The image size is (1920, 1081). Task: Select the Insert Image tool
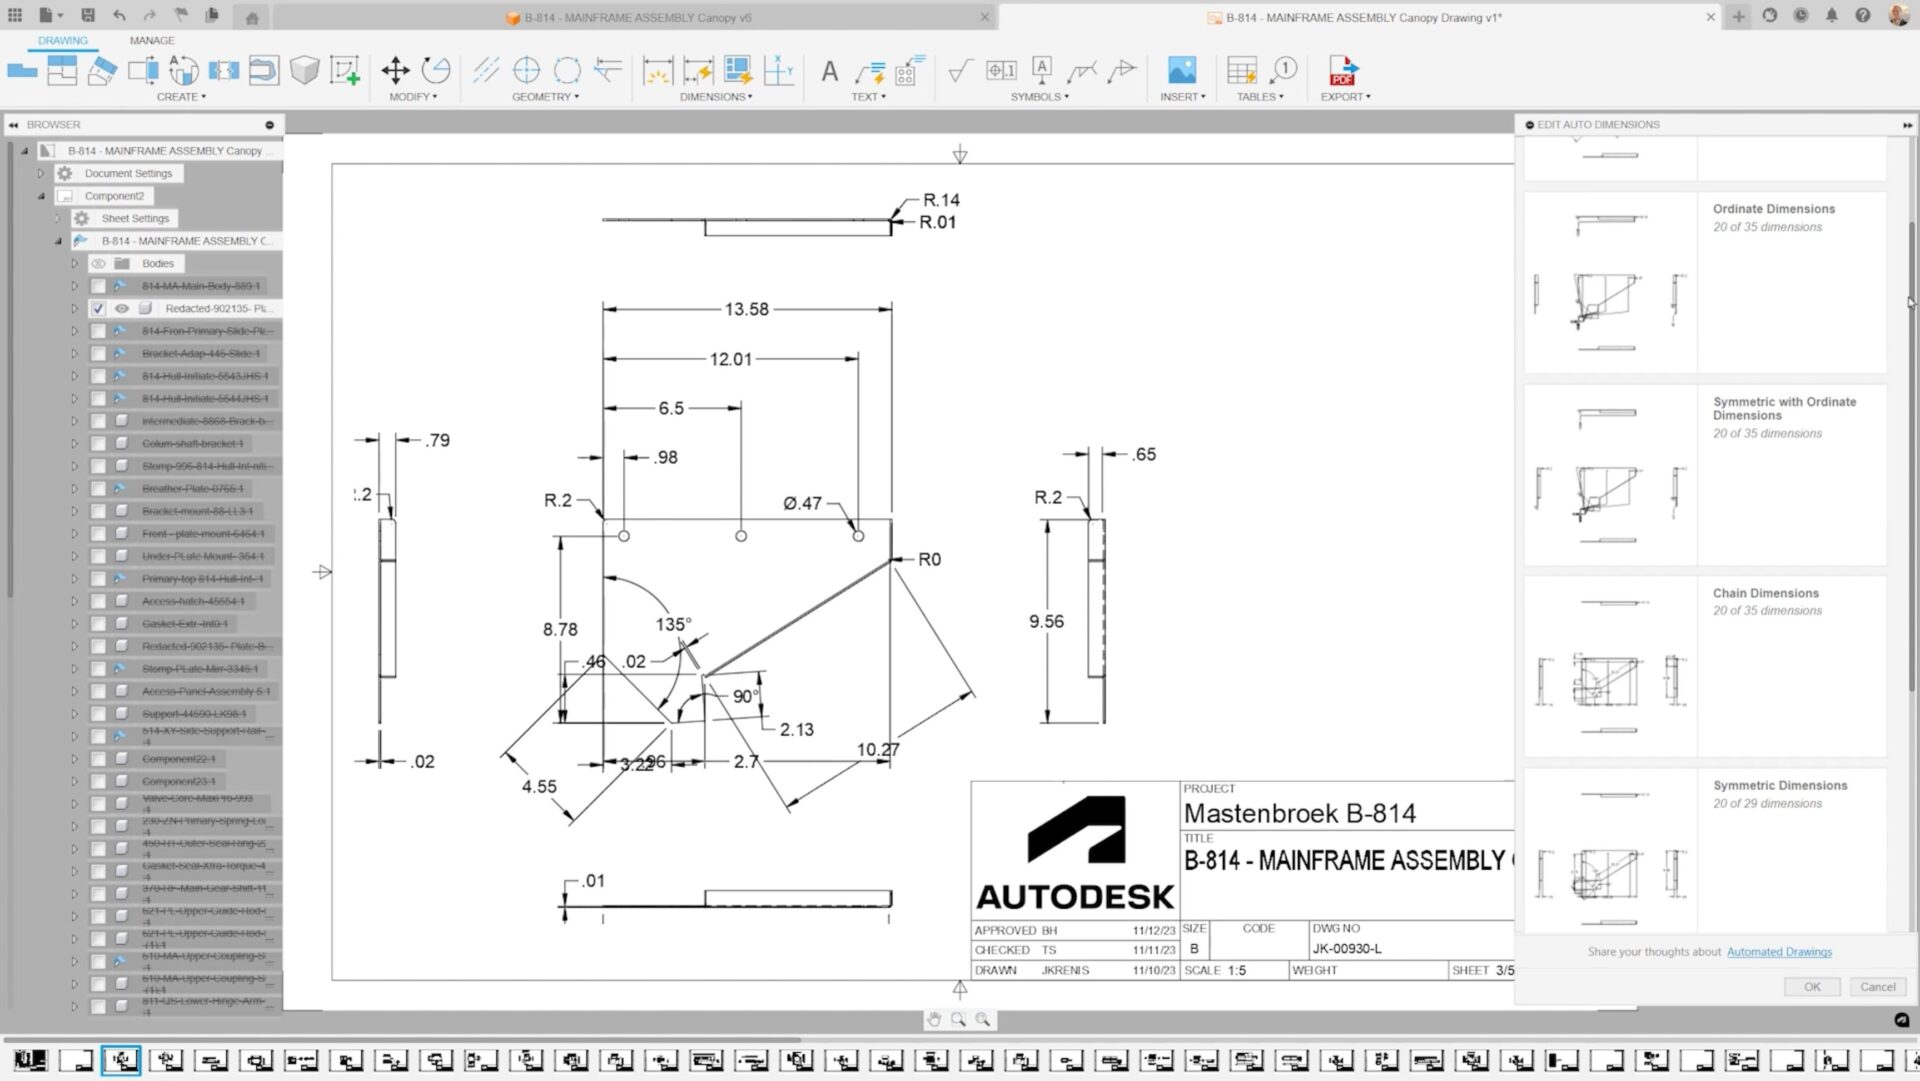pyautogui.click(x=1181, y=70)
